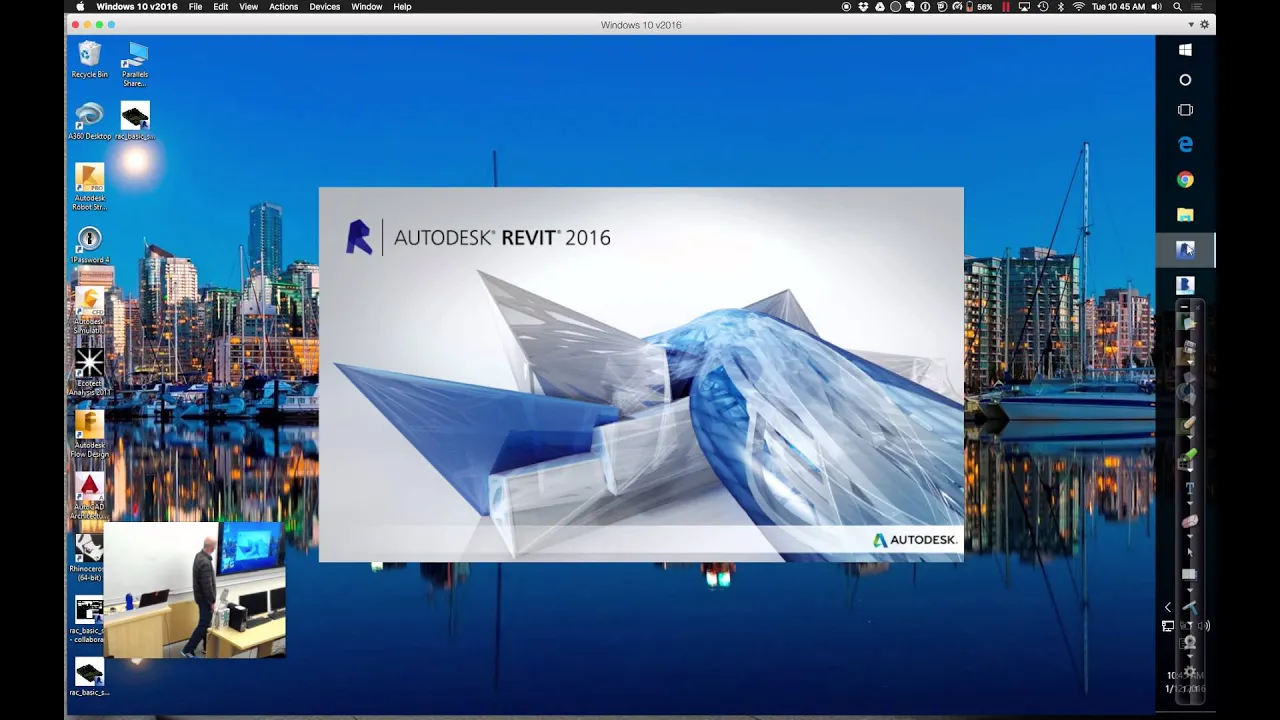Click the Dropbox menu bar icon
The height and width of the screenshot is (720, 1280).
click(x=863, y=6)
